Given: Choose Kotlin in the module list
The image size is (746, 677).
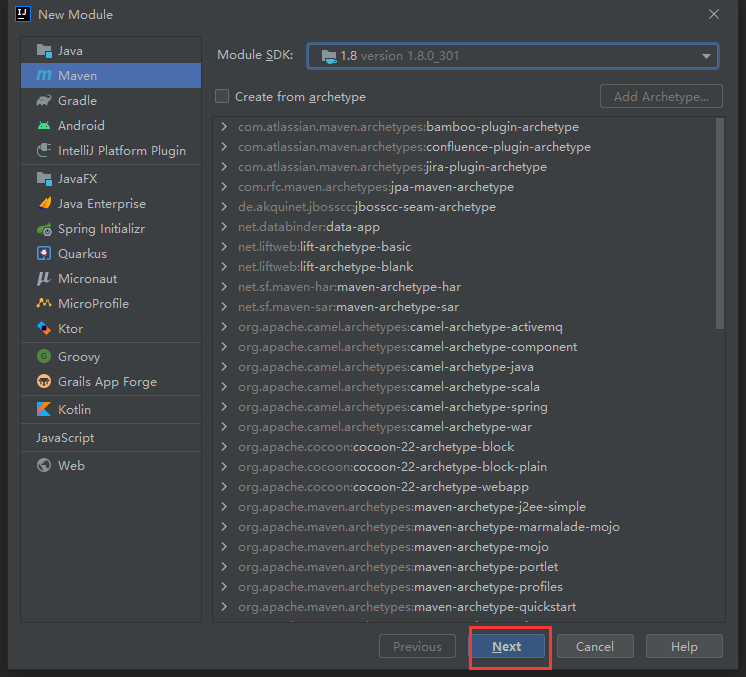Looking at the screenshot, I should tap(111, 409).
